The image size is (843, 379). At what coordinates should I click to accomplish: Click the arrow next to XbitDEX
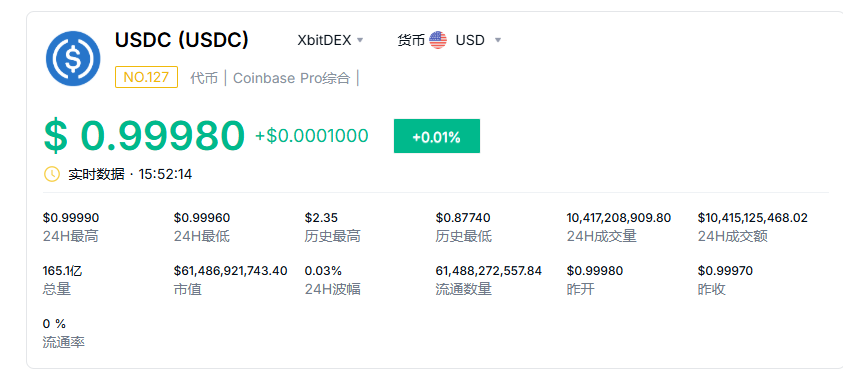(x=360, y=40)
